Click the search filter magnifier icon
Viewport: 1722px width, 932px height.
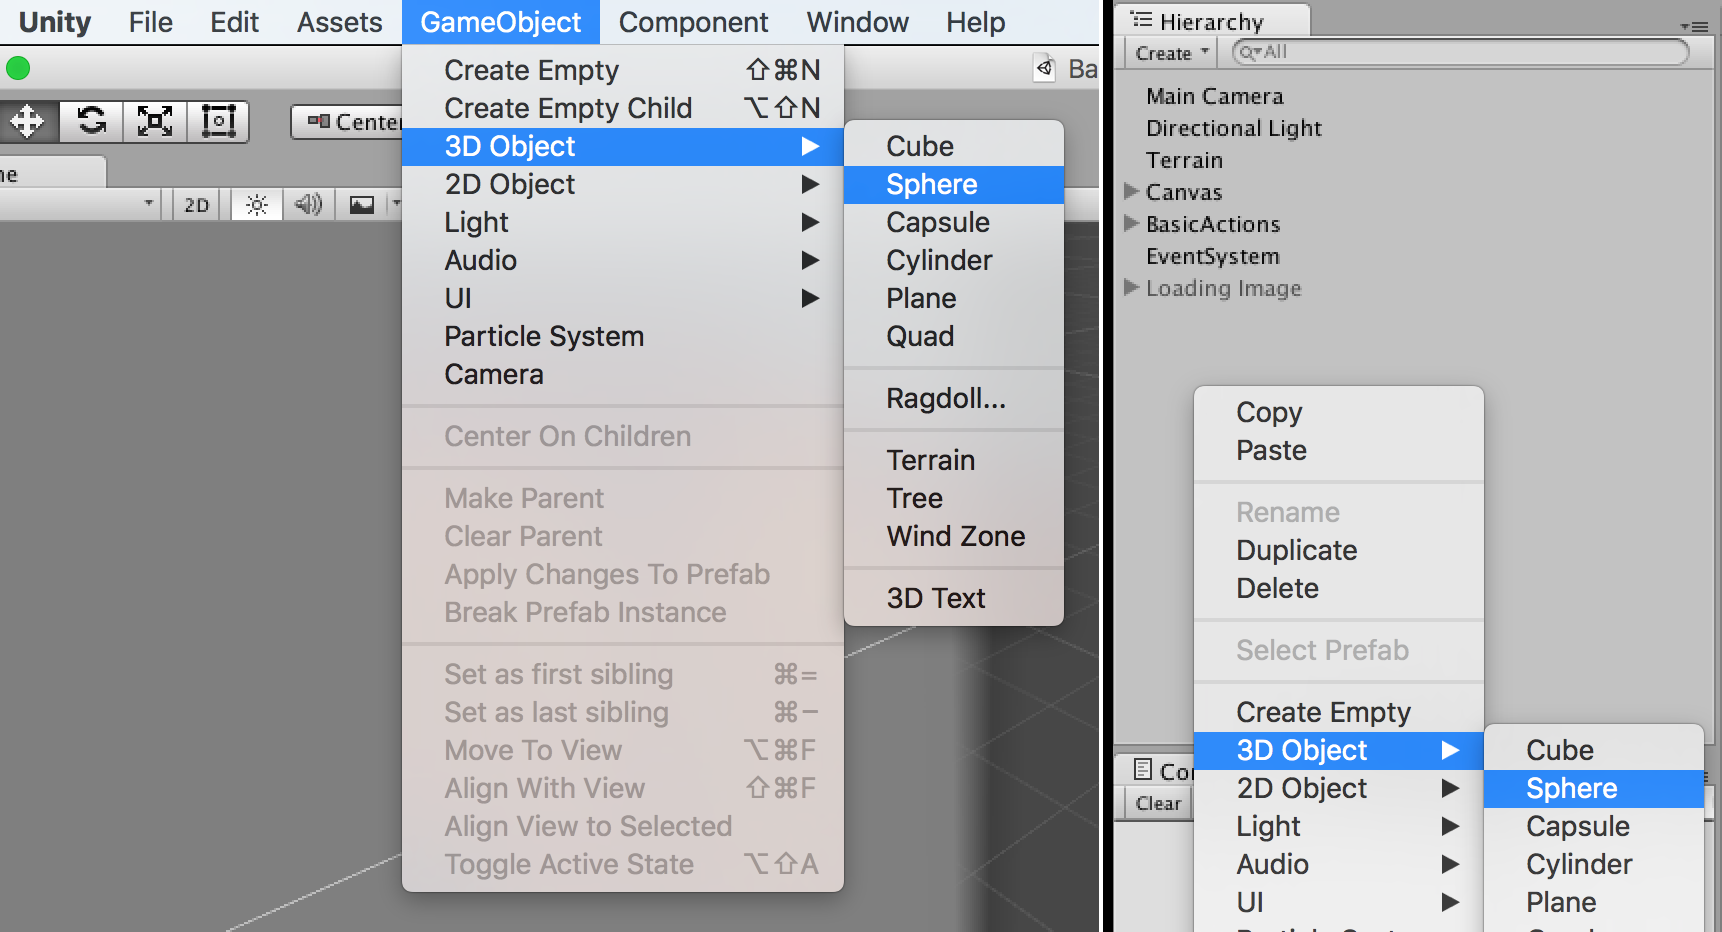click(1249, 52)
